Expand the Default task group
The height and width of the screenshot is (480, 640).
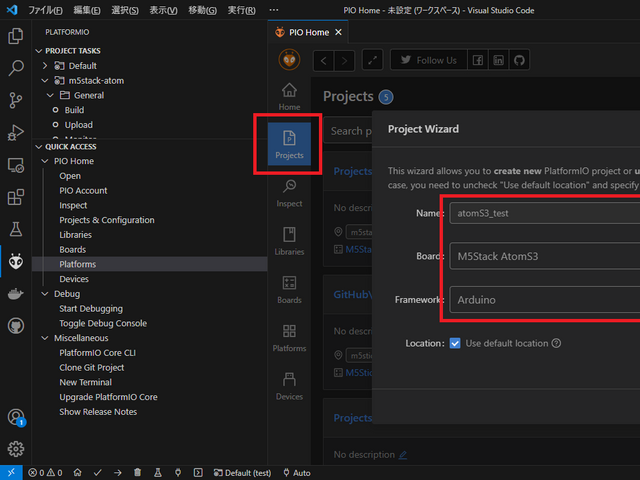pyautogui.click(x=45, y=66)
